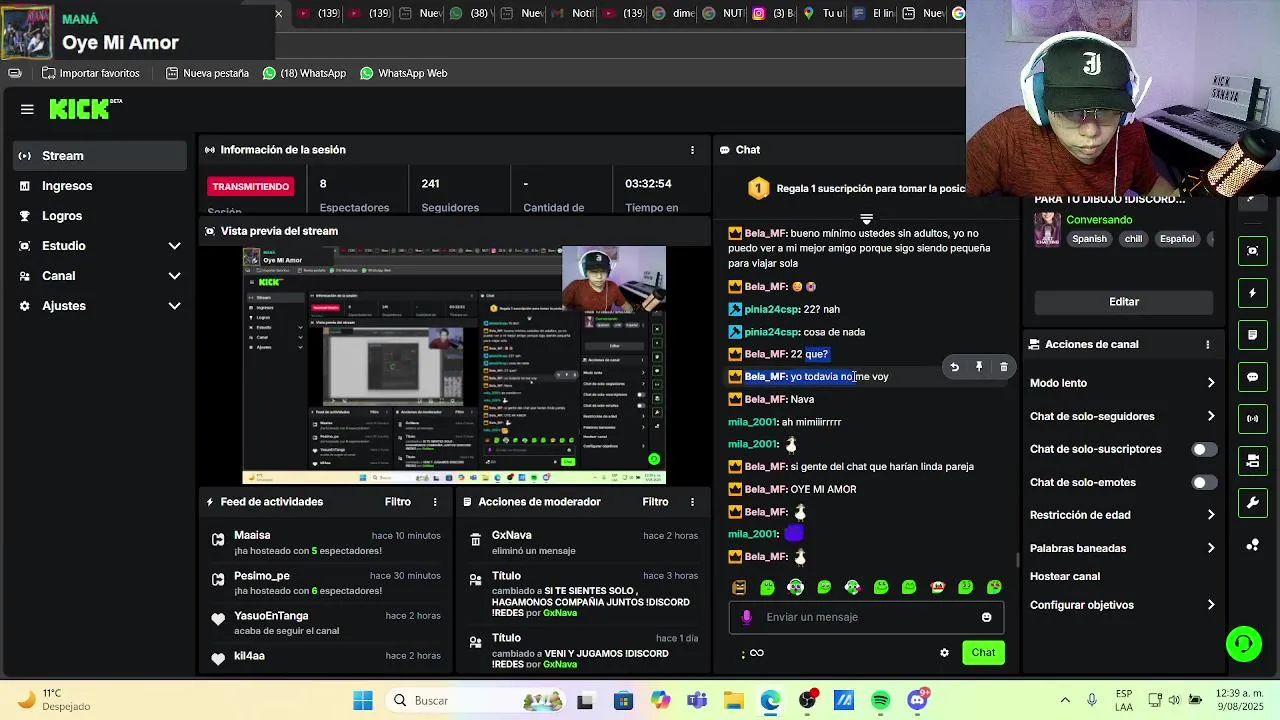Open the (18) WhatsApp bookmark
Image resolution: width=1280 pixels, height=720 pixels.
tap(304, 73)
